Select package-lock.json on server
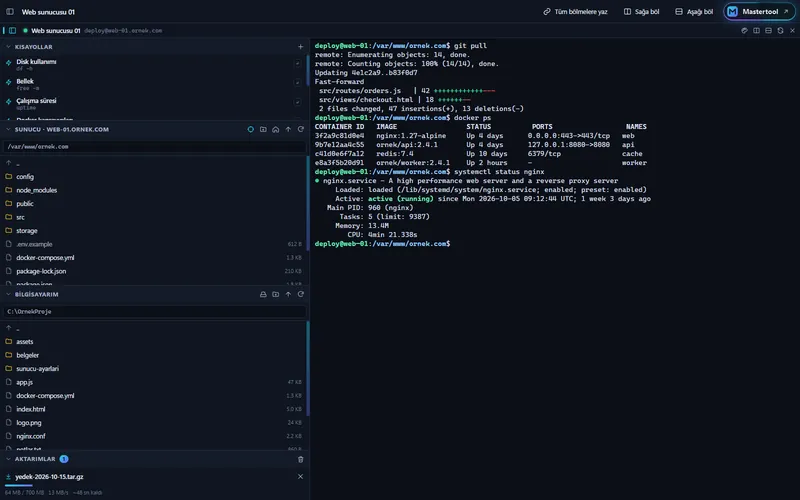The image size is (800, 500). point(153,271)
